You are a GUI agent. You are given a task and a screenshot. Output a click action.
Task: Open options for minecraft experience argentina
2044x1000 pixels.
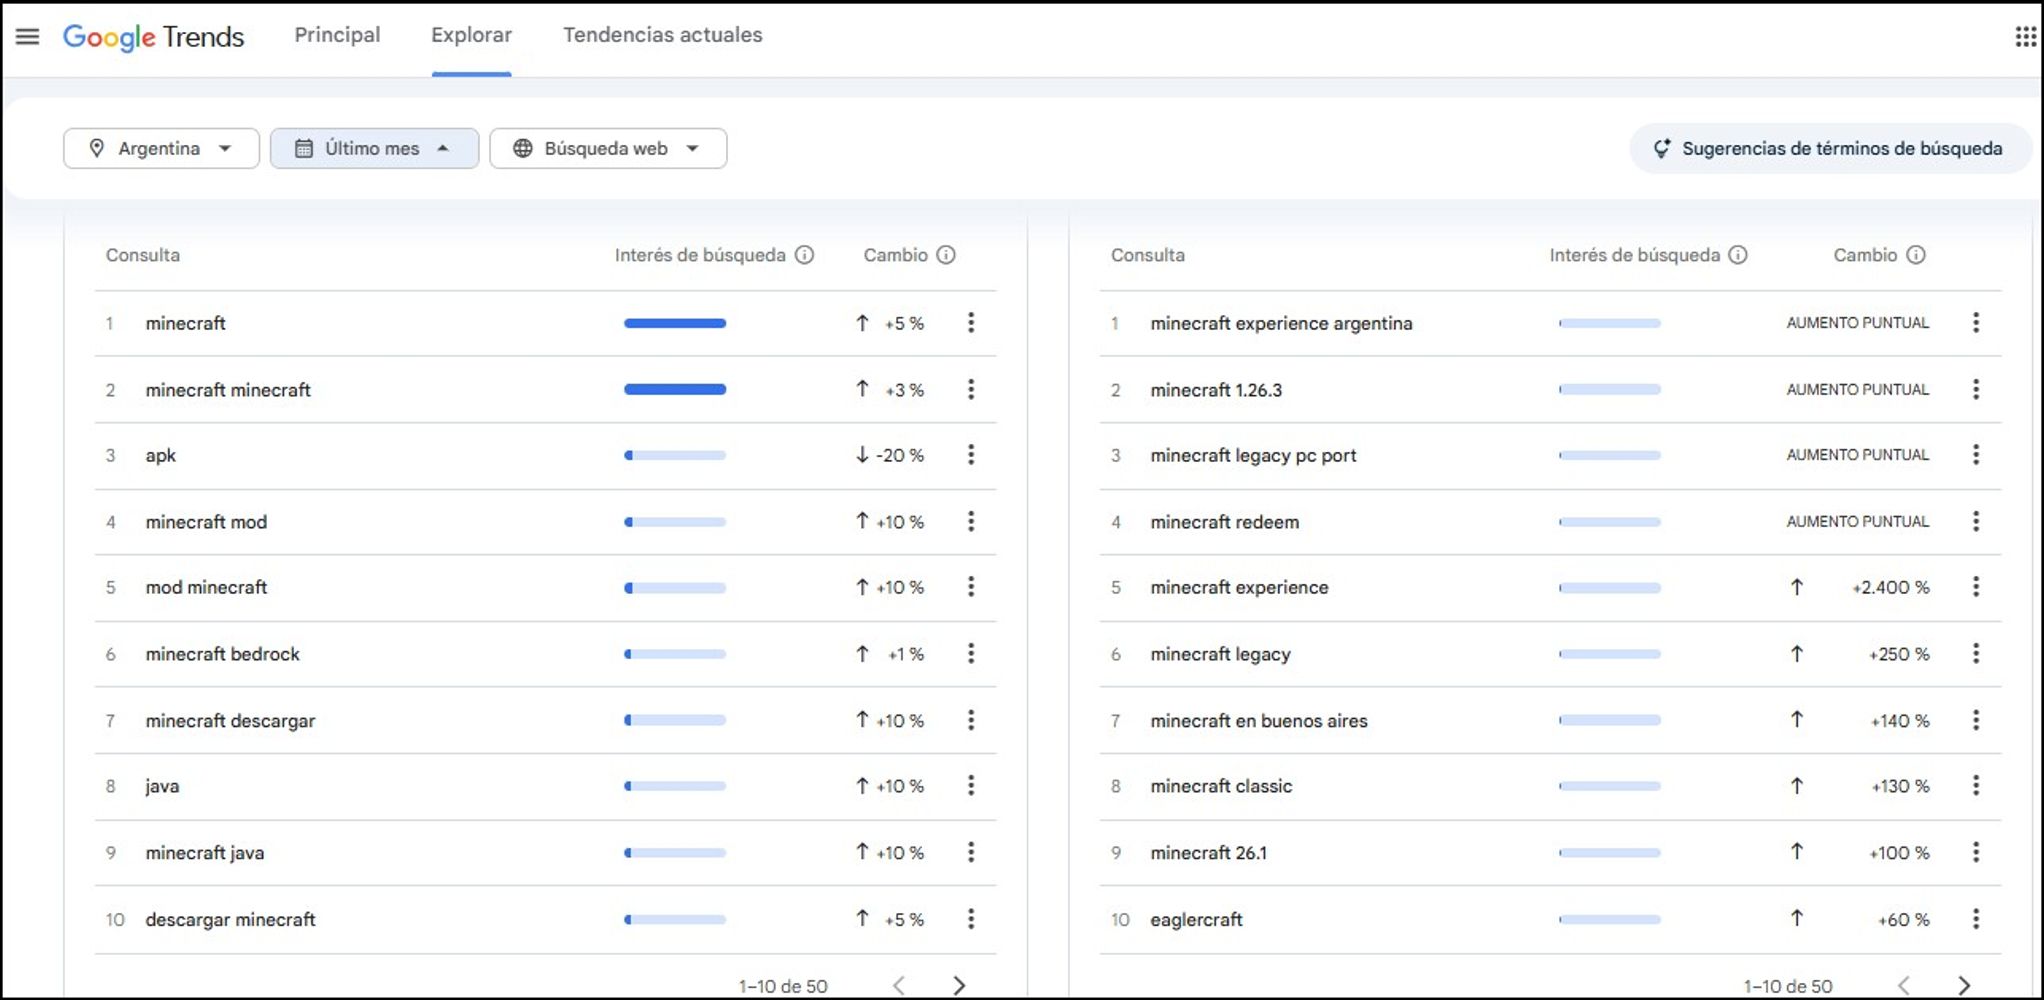tap(1976, 322)
